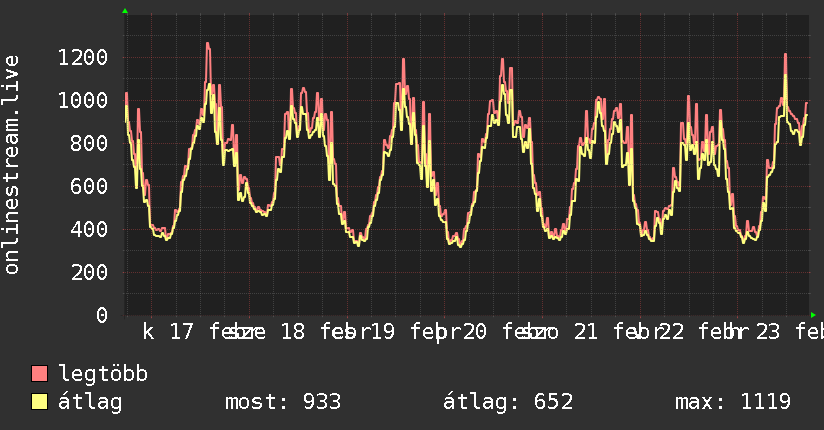Click the "átlag: 652" average statistic

point(507,402)
